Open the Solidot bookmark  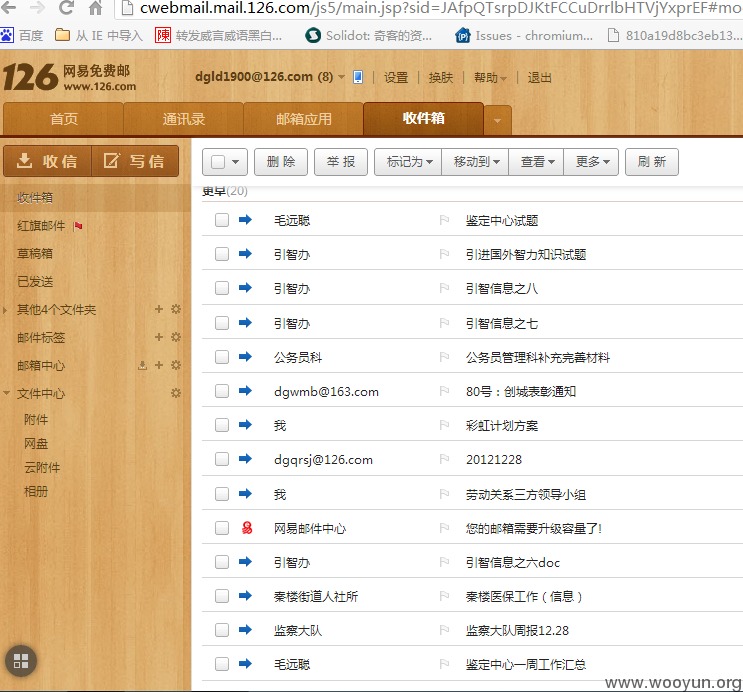[368, 36]
